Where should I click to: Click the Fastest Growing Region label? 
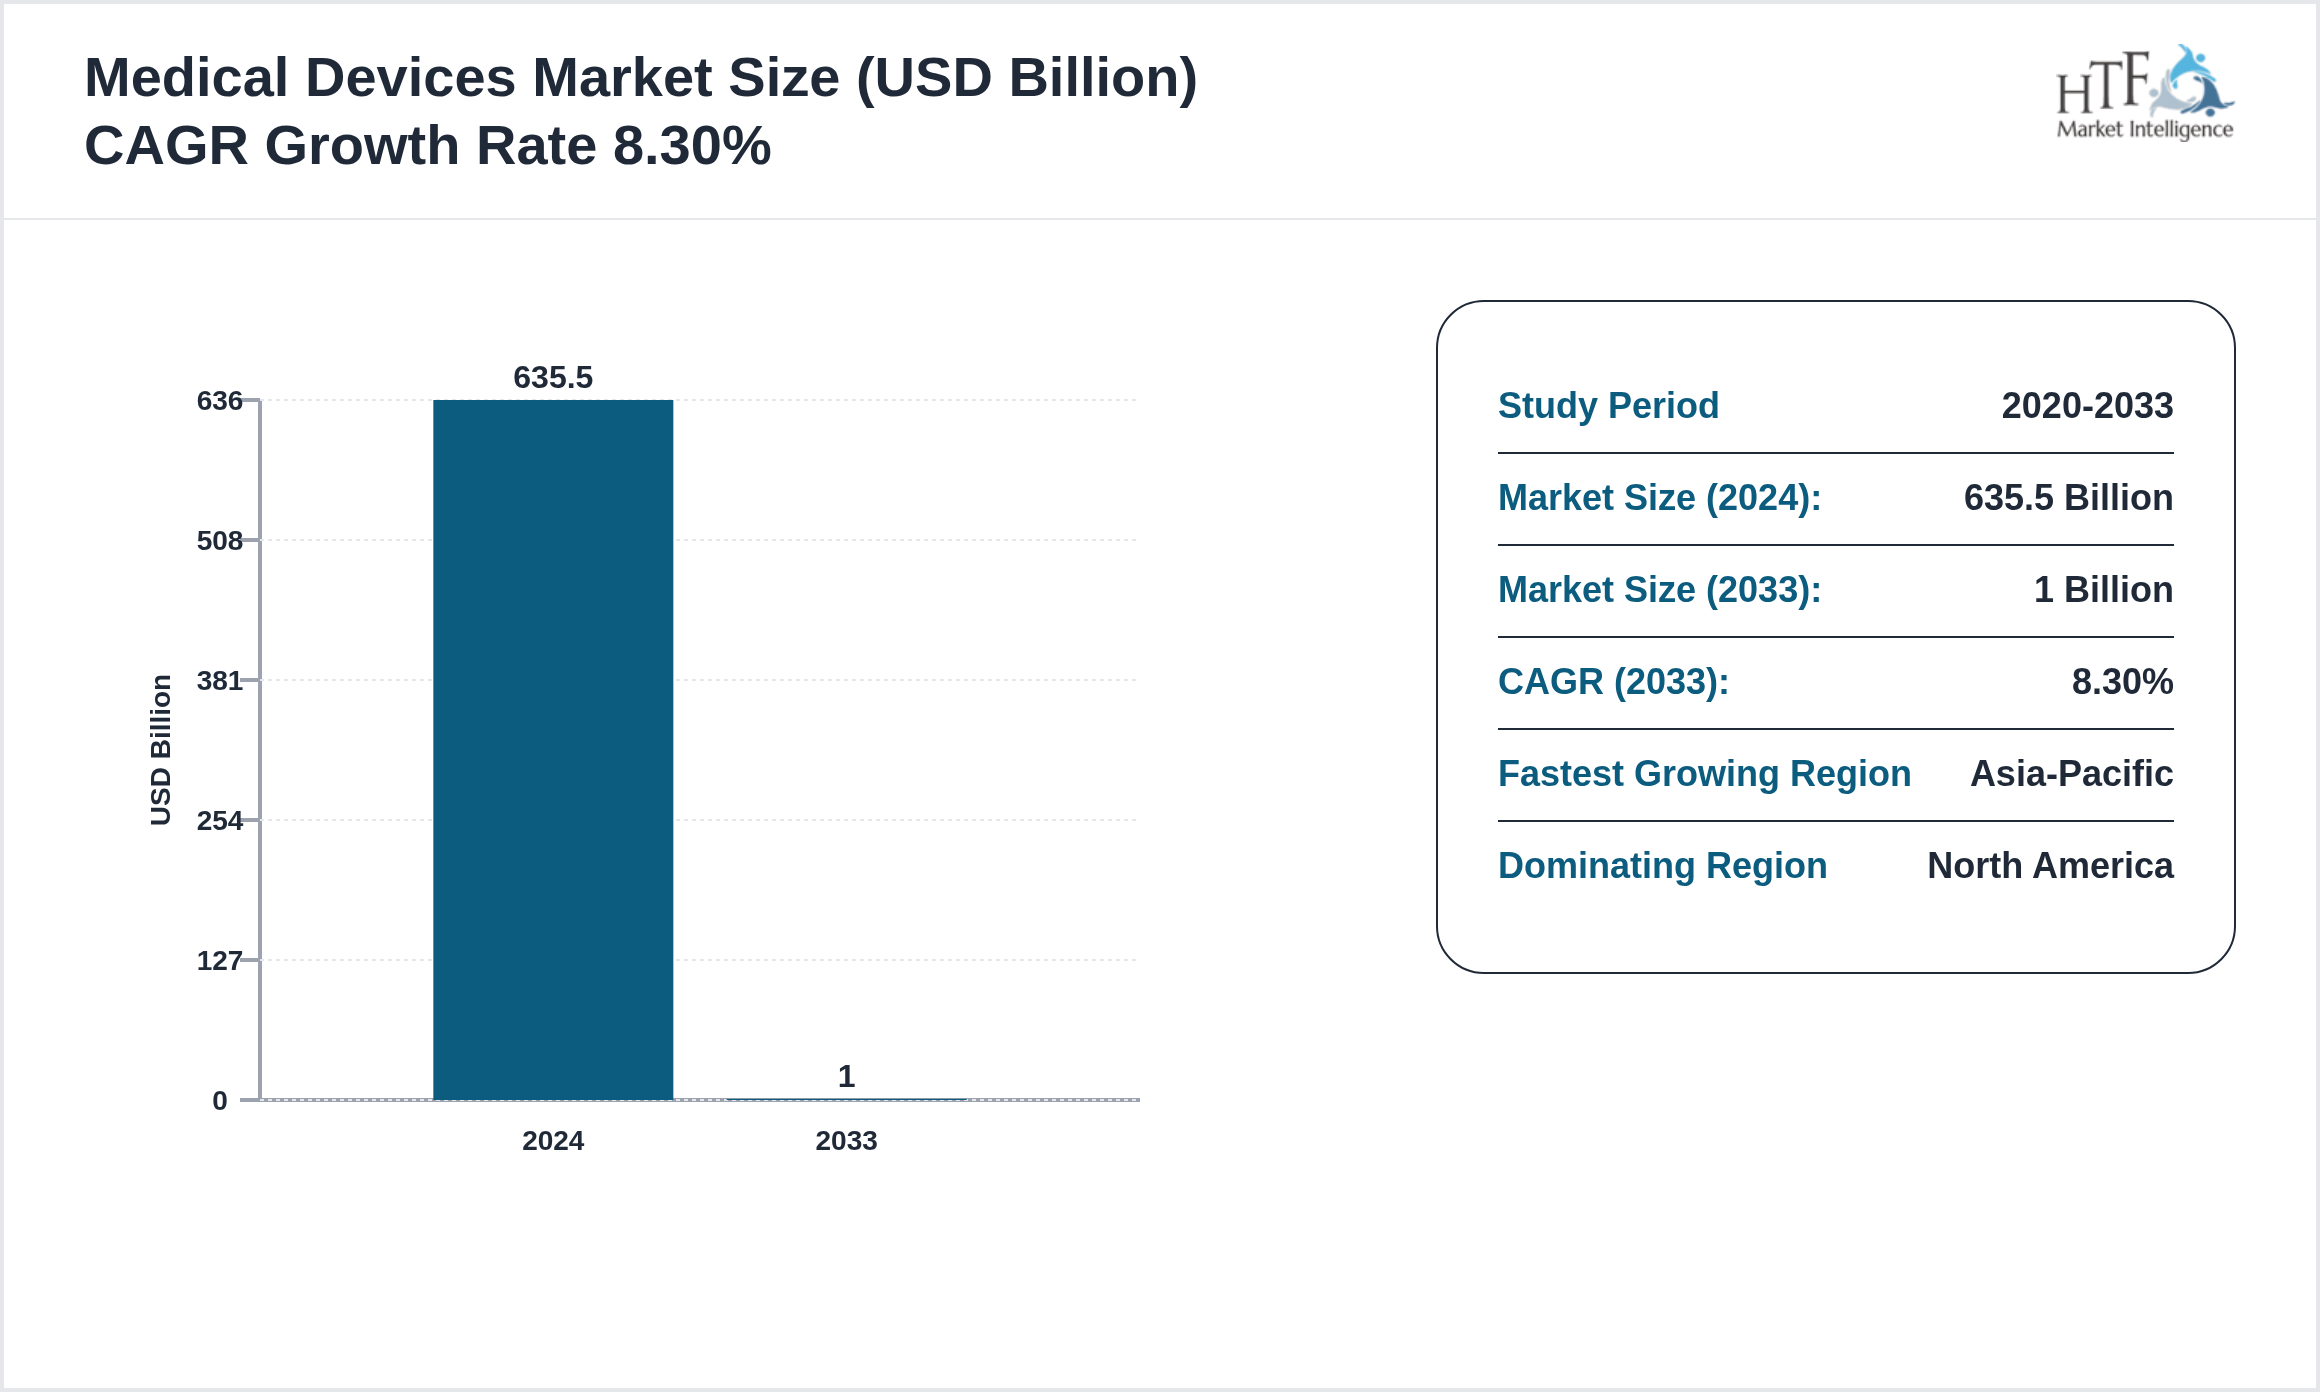tap(1704, 774)
